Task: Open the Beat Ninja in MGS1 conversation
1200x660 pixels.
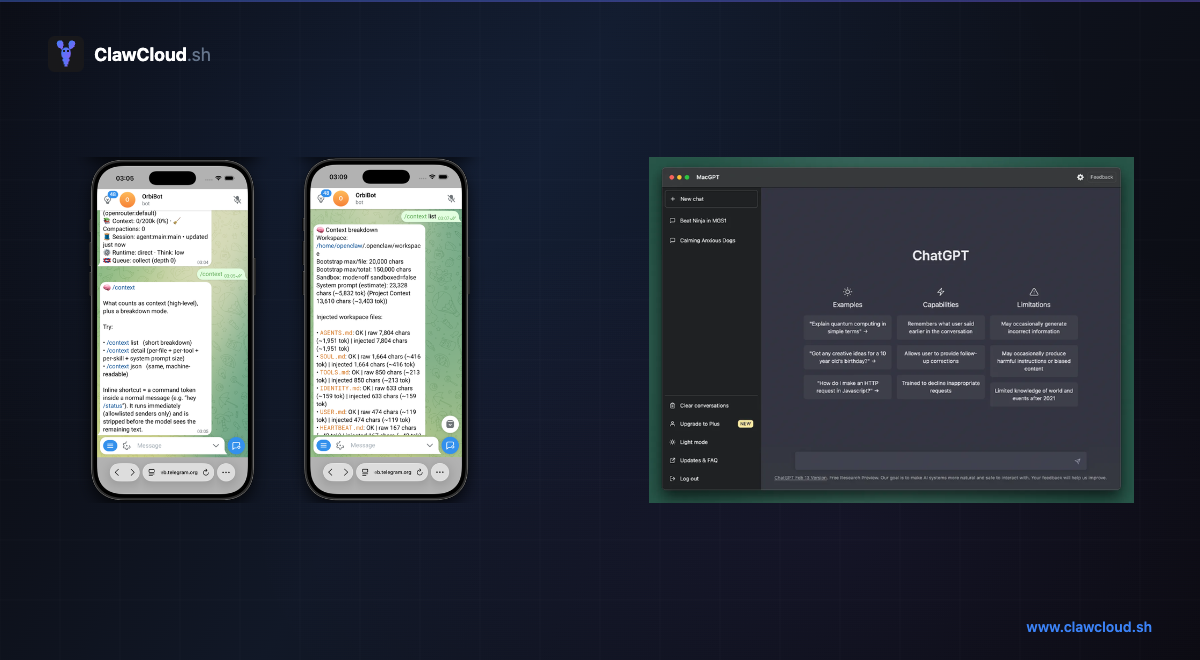Action: tap(702, 220)
